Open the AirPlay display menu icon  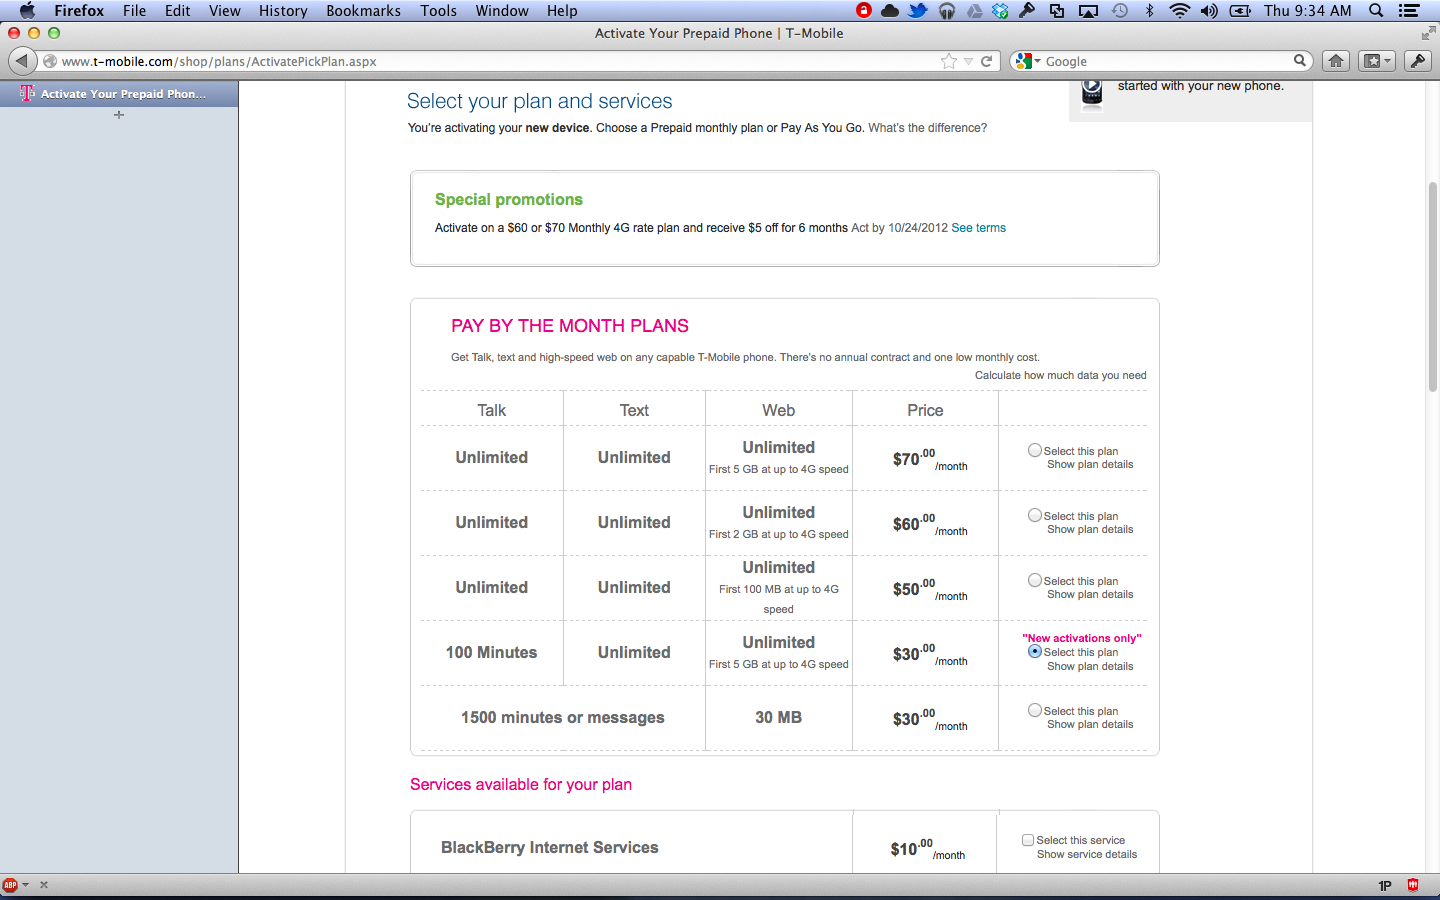pos(1089,11)
